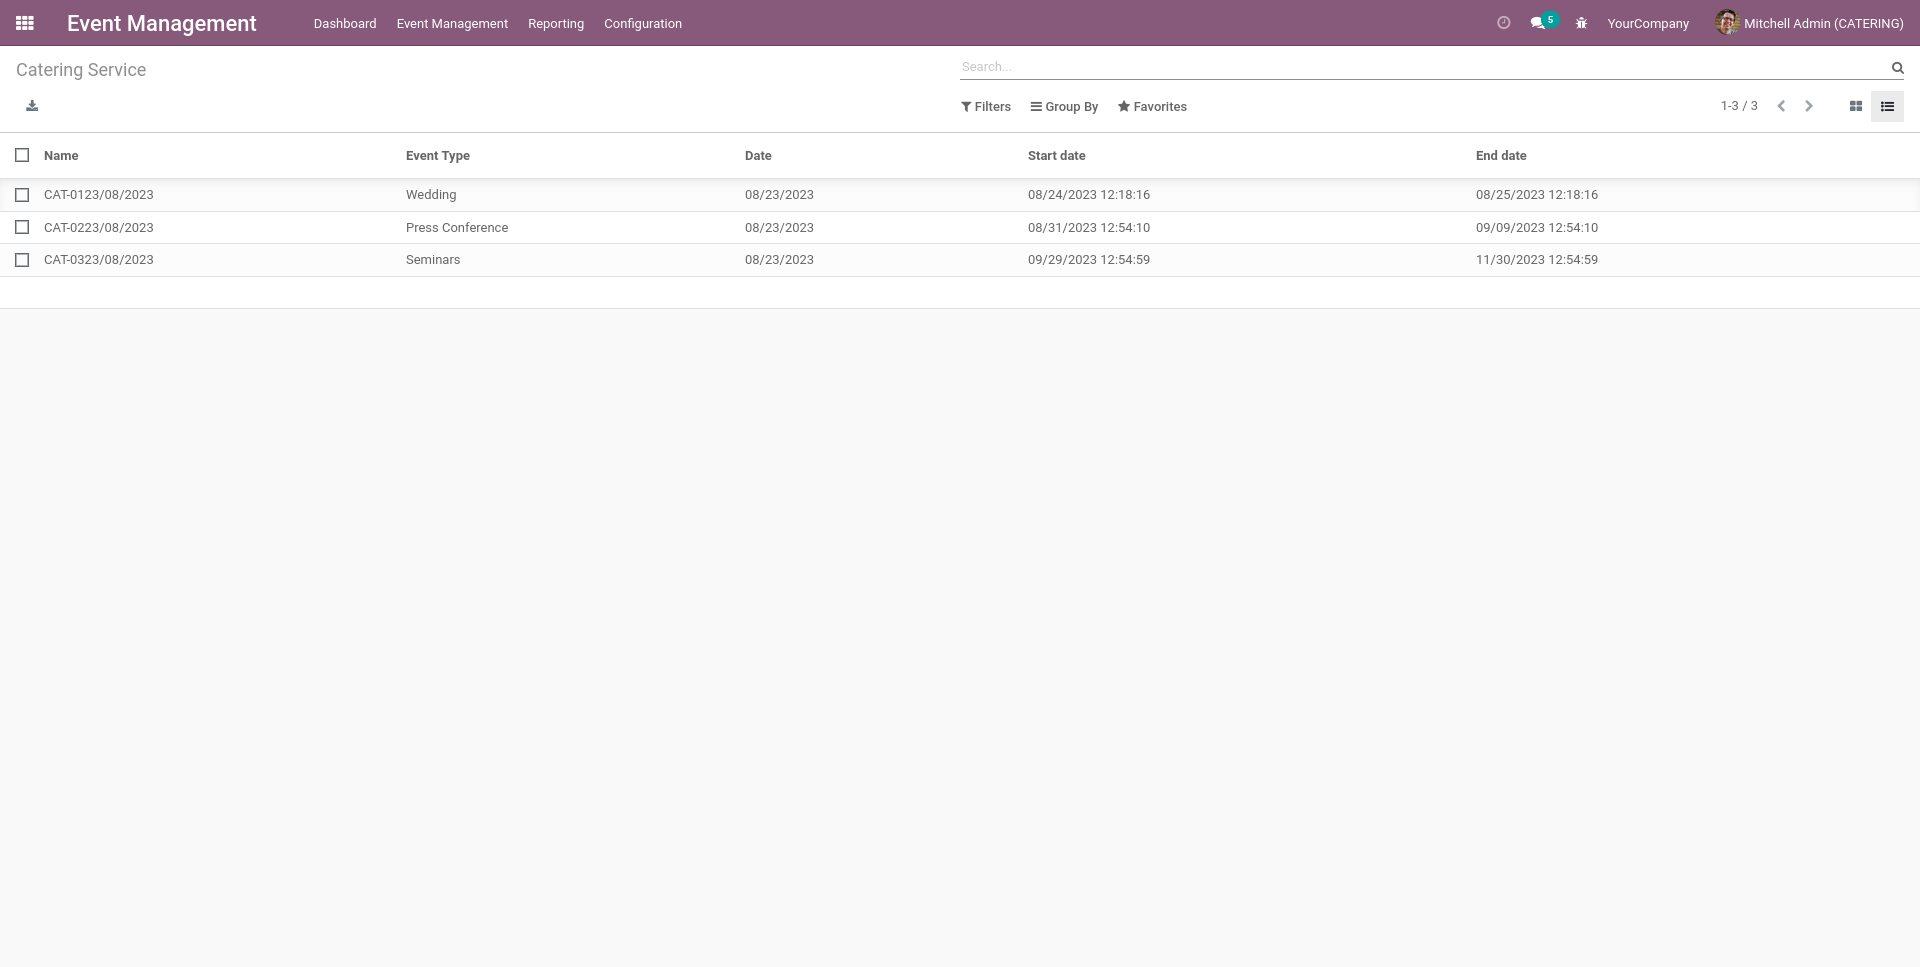Click start date 09/29/2023 12:54:59
Screen dimensions: 1920x967
[1089, 260]
